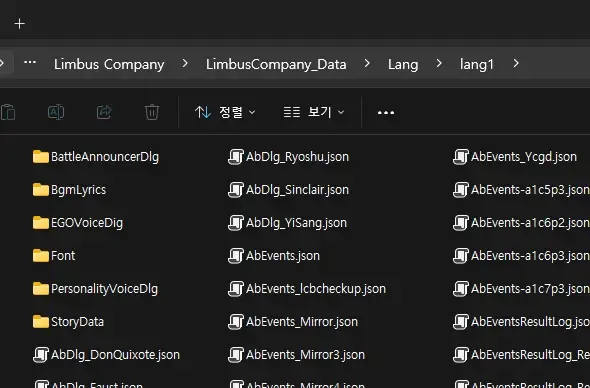
Task: Select AbEvents-a1c5p3.json file icon
Action: (461, 190)
